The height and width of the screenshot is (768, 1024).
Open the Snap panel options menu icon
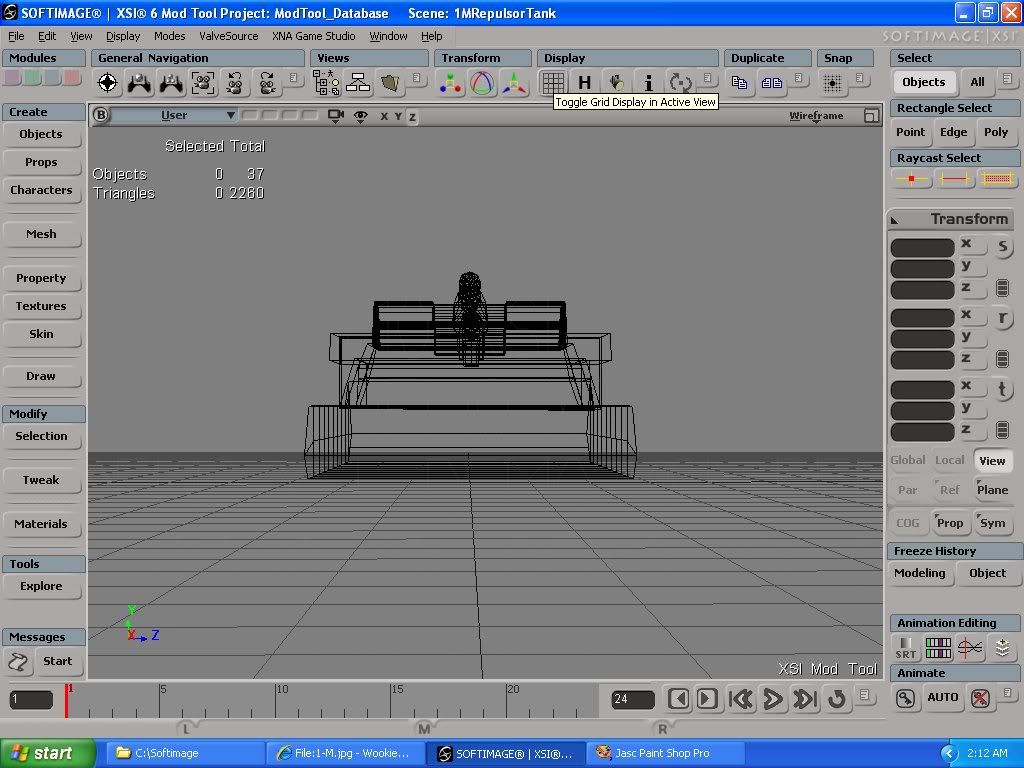pyautogui.click(x=859, y=78)
